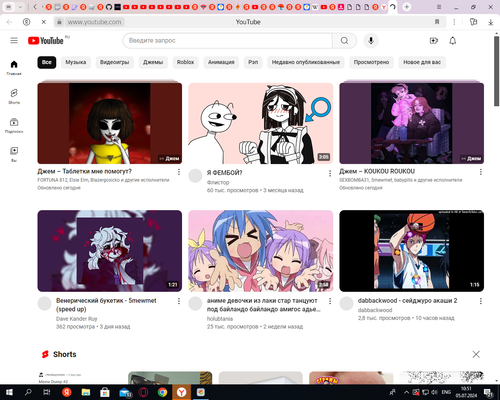This screenshot has height=400, width=500.
Task: Open options menu for Я ФЕМБОЙ? video
Action: [330, 173]
